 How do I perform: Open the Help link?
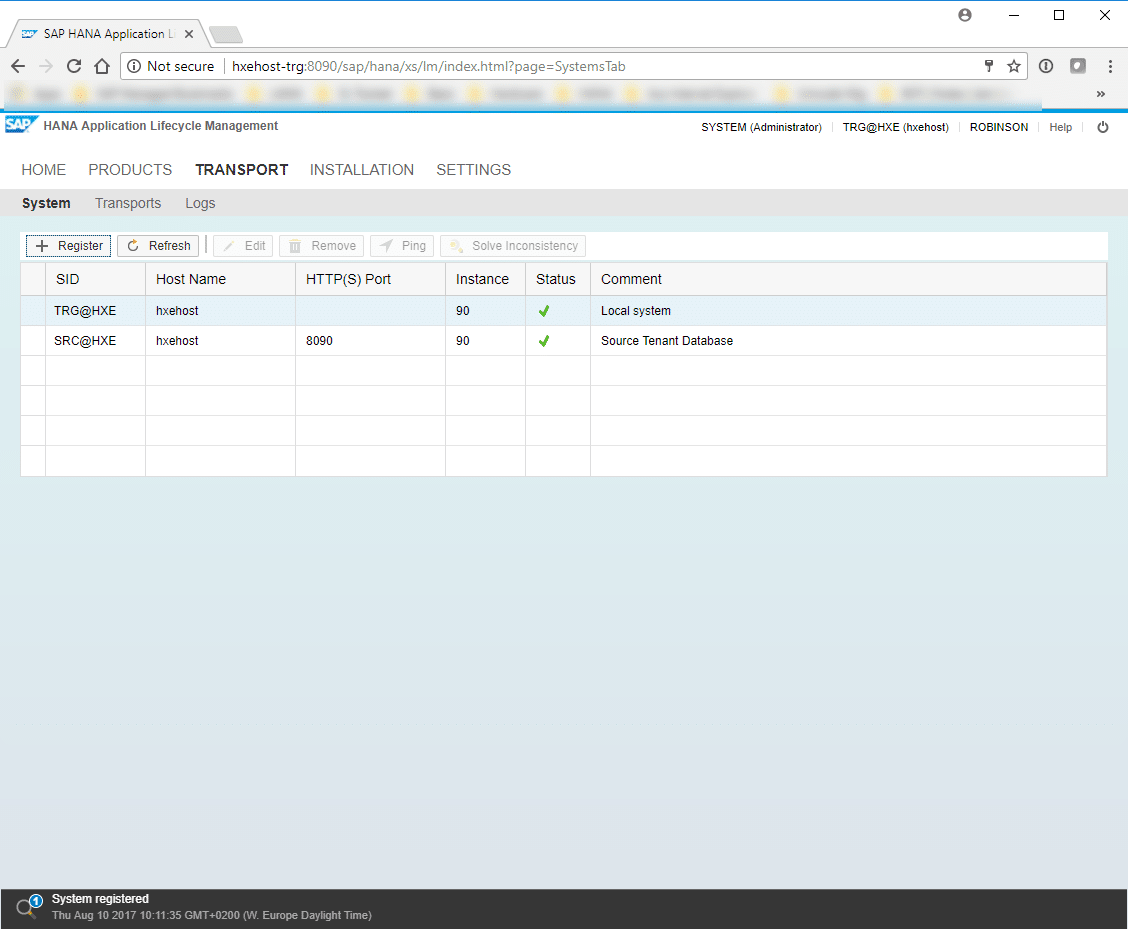coord(1060,127)
